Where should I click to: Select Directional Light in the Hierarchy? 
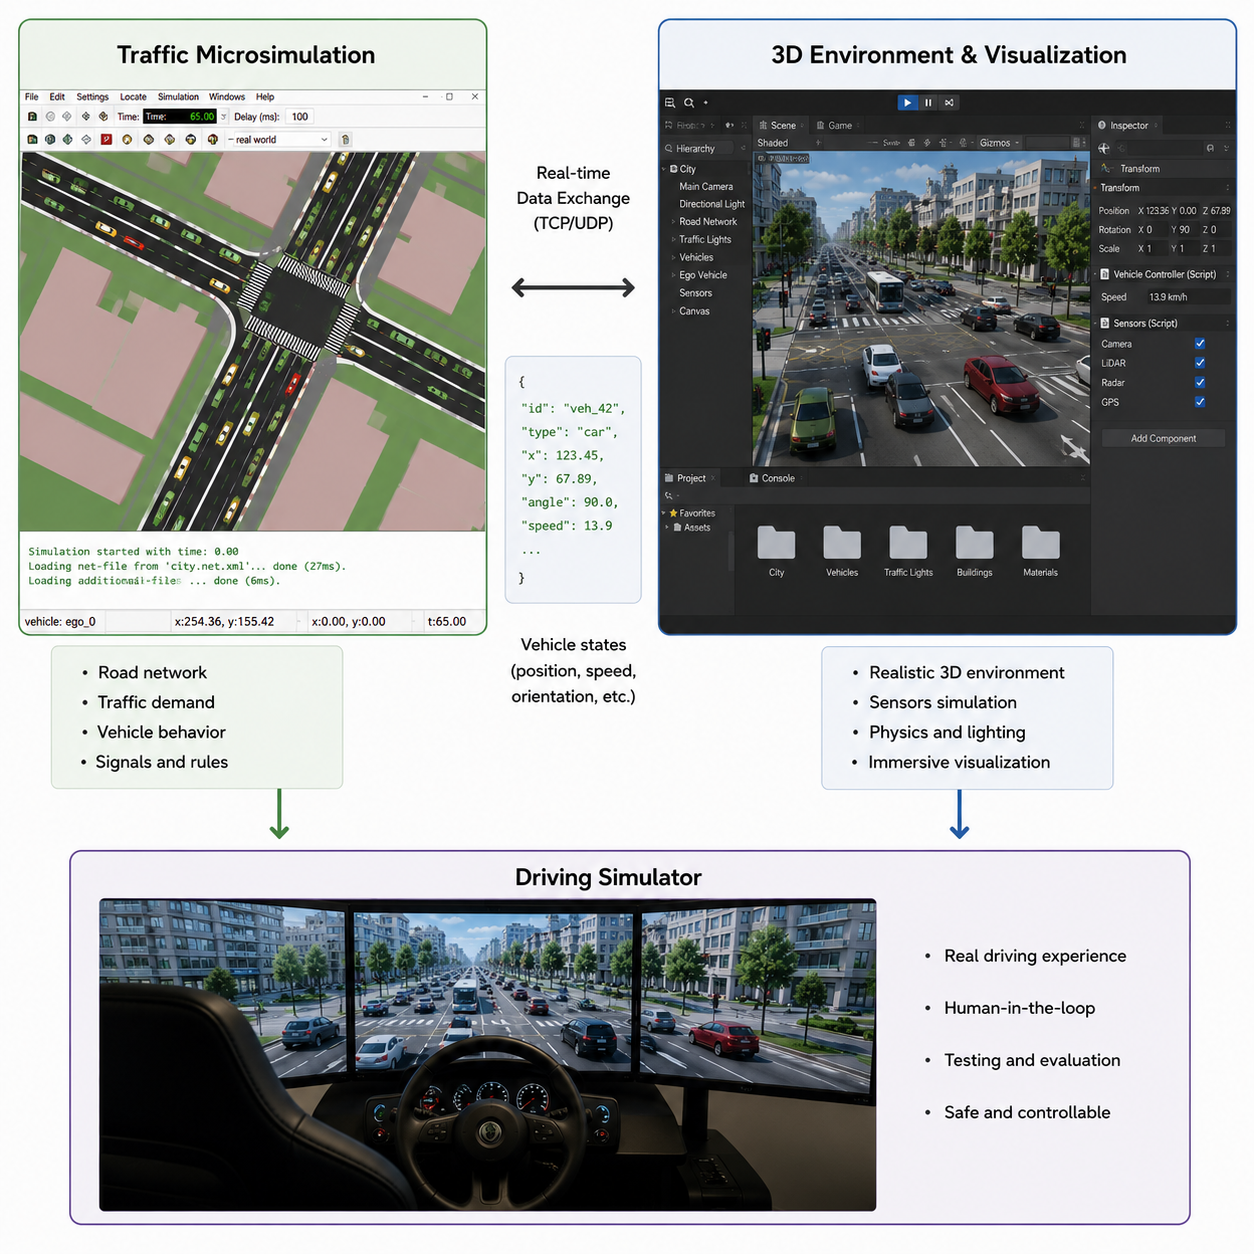(712, 204)
